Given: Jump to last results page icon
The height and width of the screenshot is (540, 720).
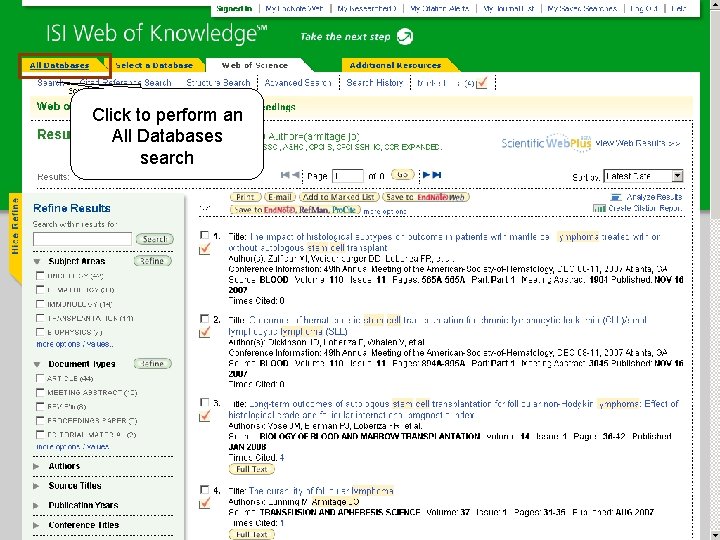Looking at the screenshot, I should pos(437,175).
